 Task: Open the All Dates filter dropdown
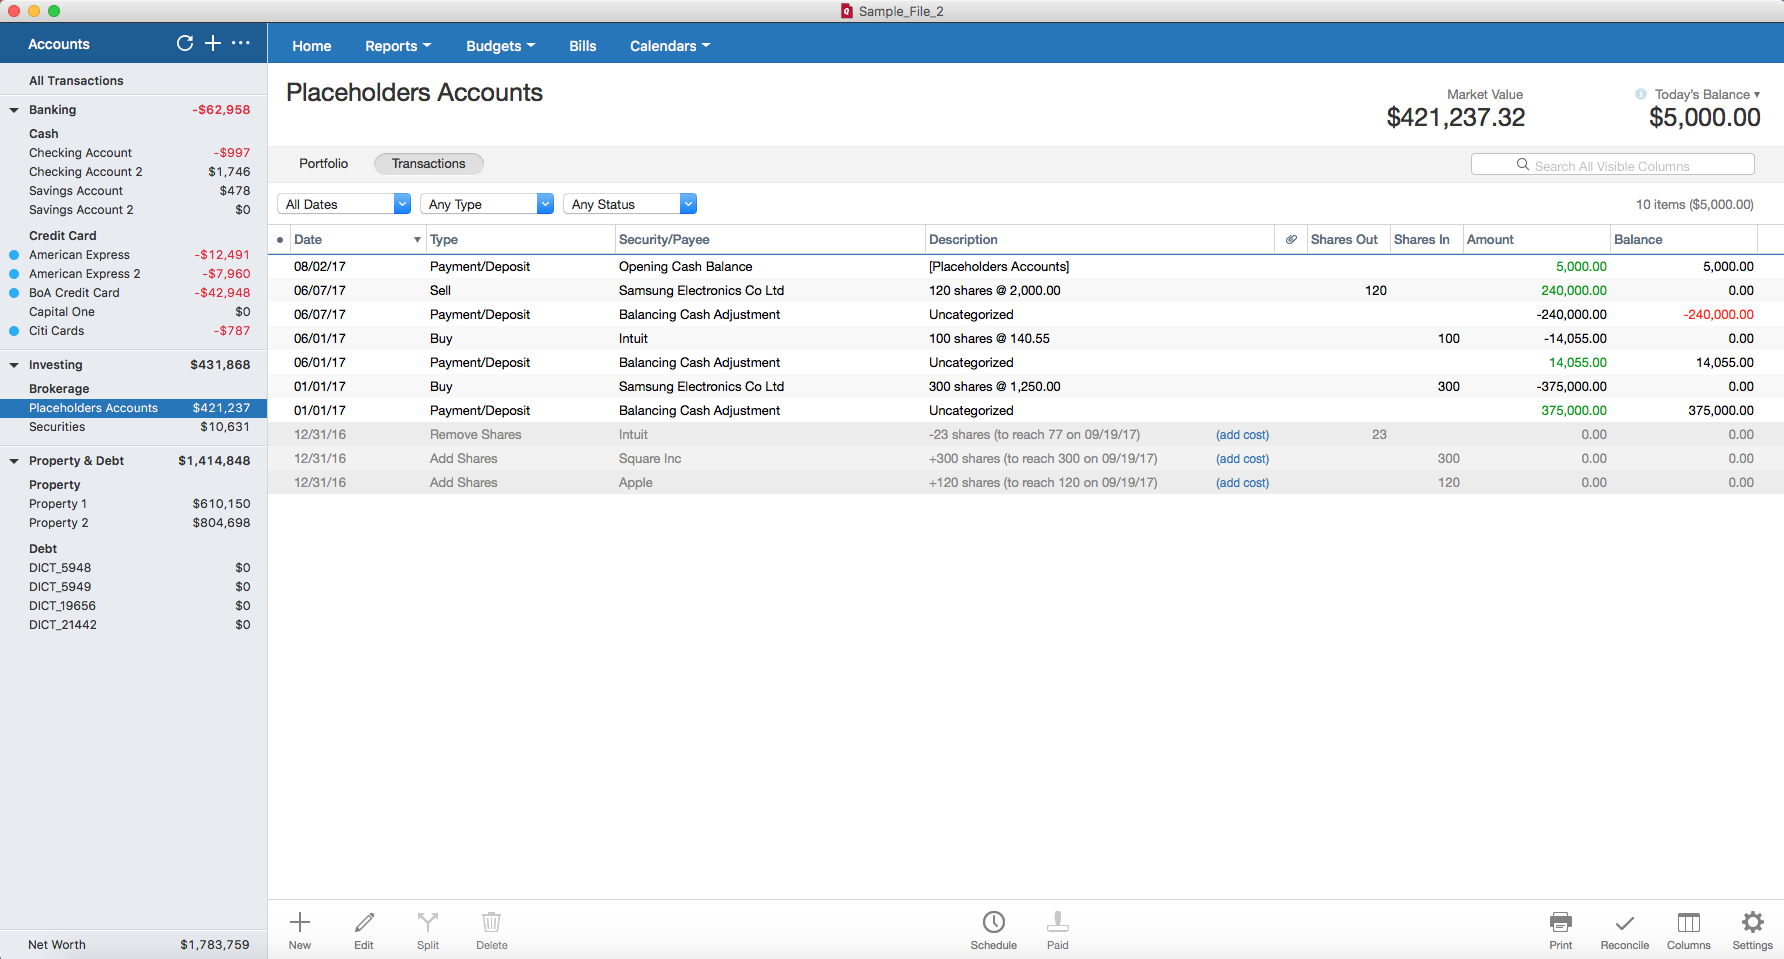coord(344,204)
